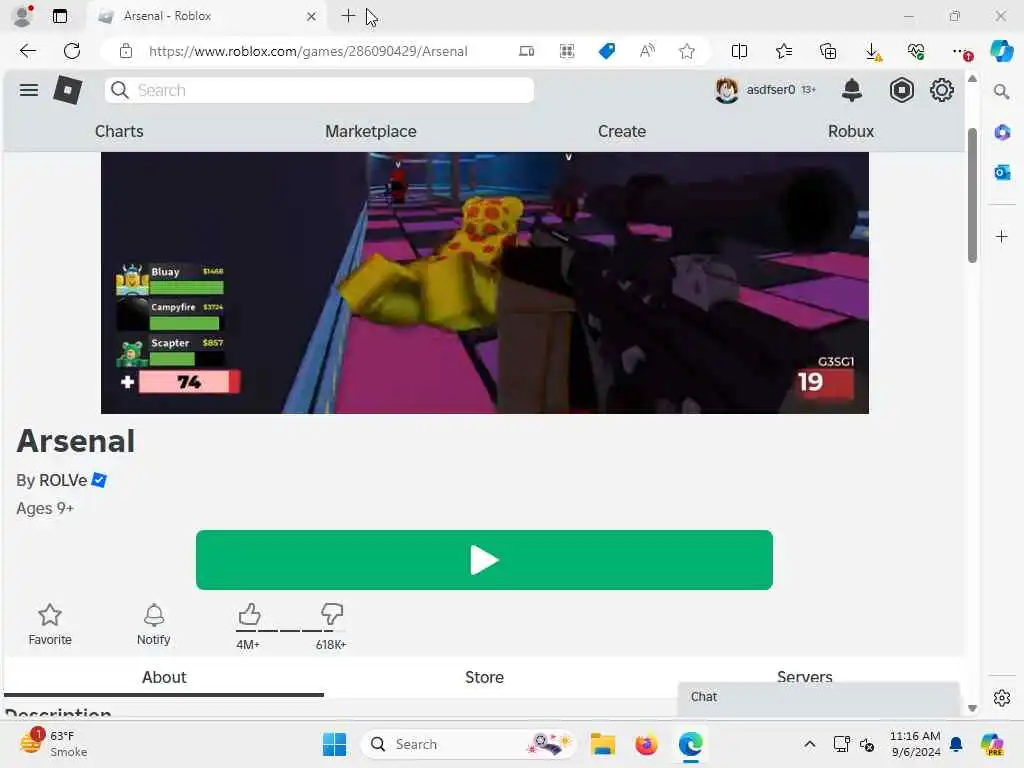
Task: Switch to the About tab
Action: point(164,677)
